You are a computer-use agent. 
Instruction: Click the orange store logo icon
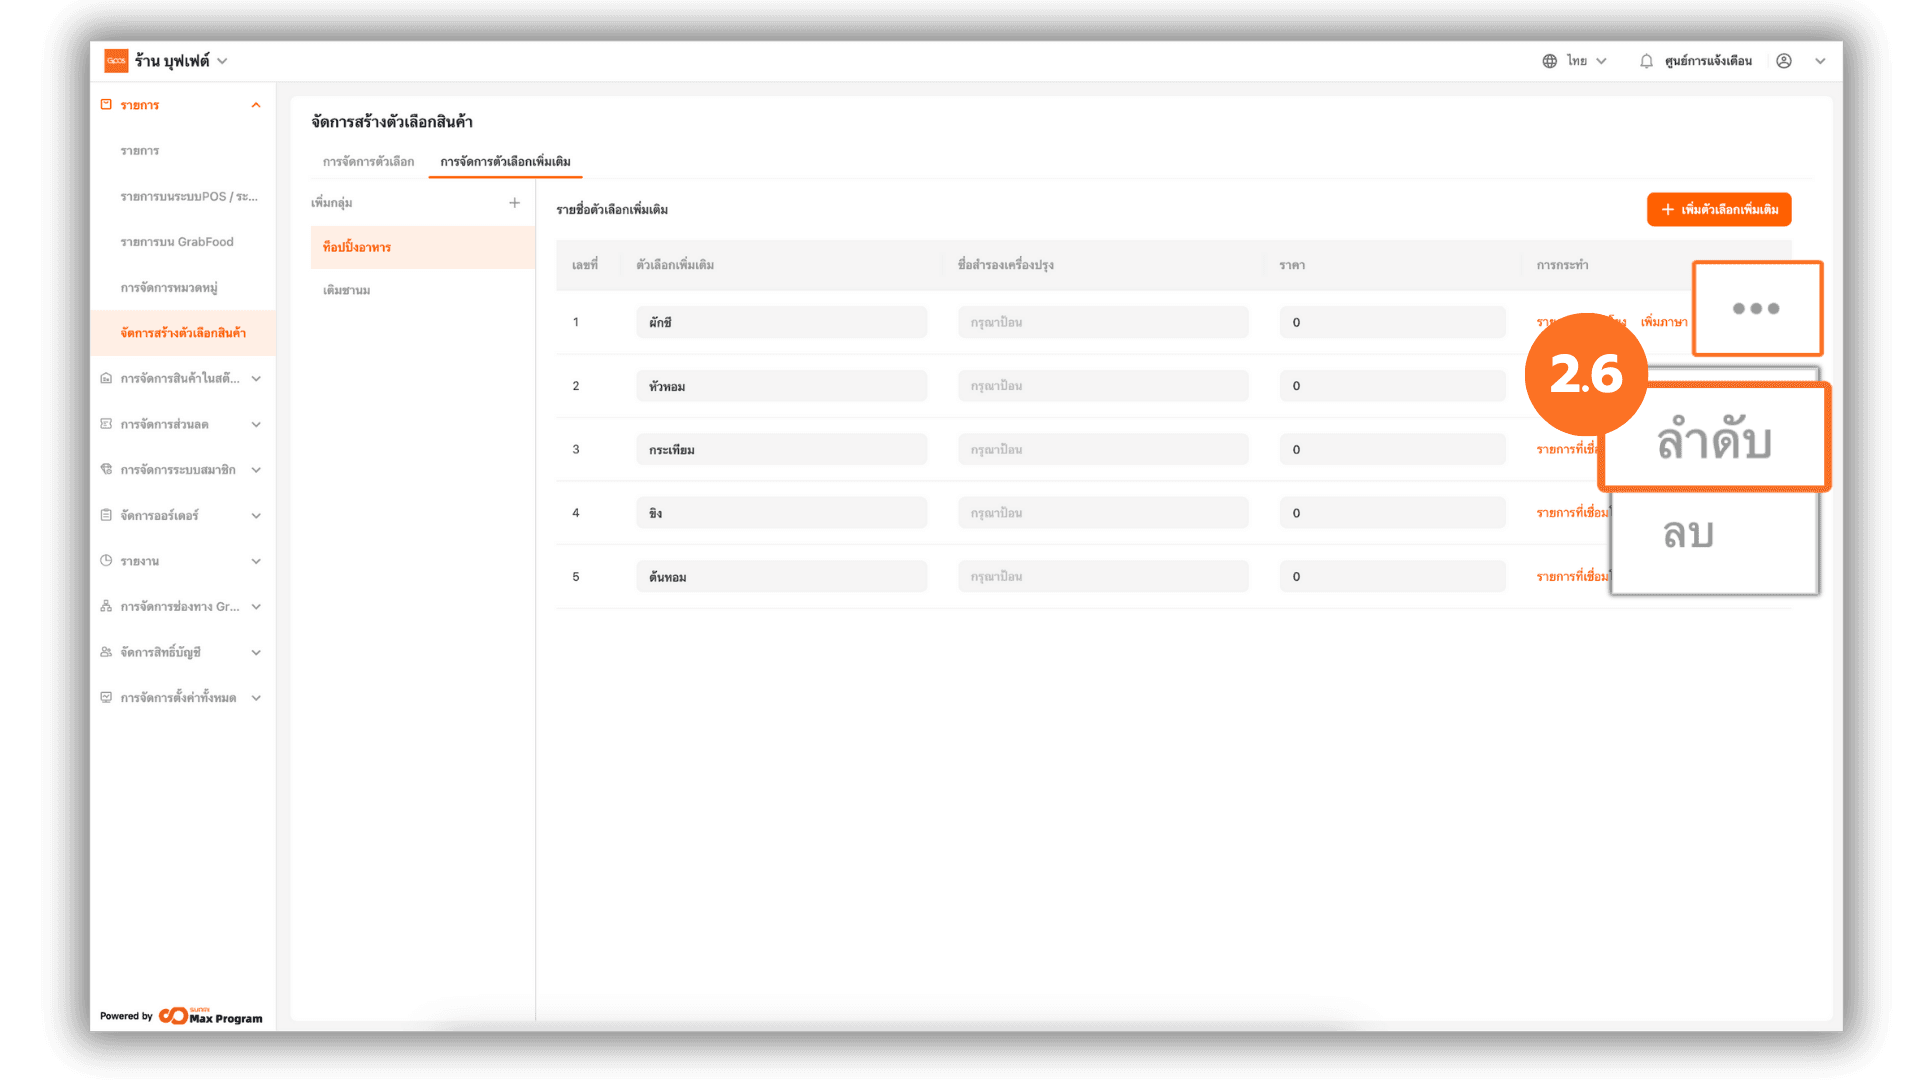116,61
